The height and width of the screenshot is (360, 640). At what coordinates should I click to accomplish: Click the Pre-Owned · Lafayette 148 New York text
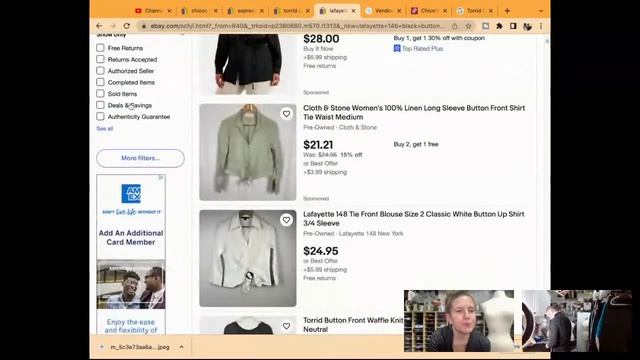(x=353, y=233)
